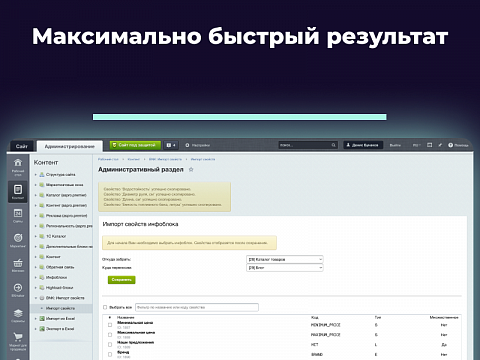Click the pin icon in top bar
480x360 pixels.
[440, 145]
